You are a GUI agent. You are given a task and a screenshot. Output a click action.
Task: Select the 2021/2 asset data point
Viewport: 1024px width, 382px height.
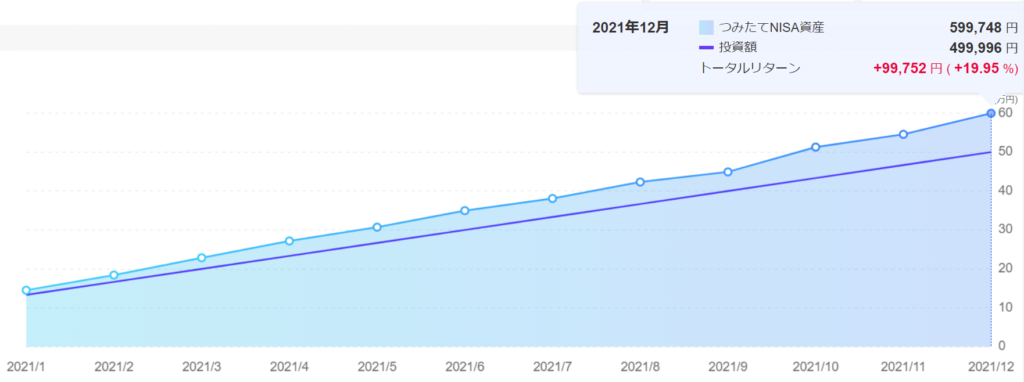[114, 276]
